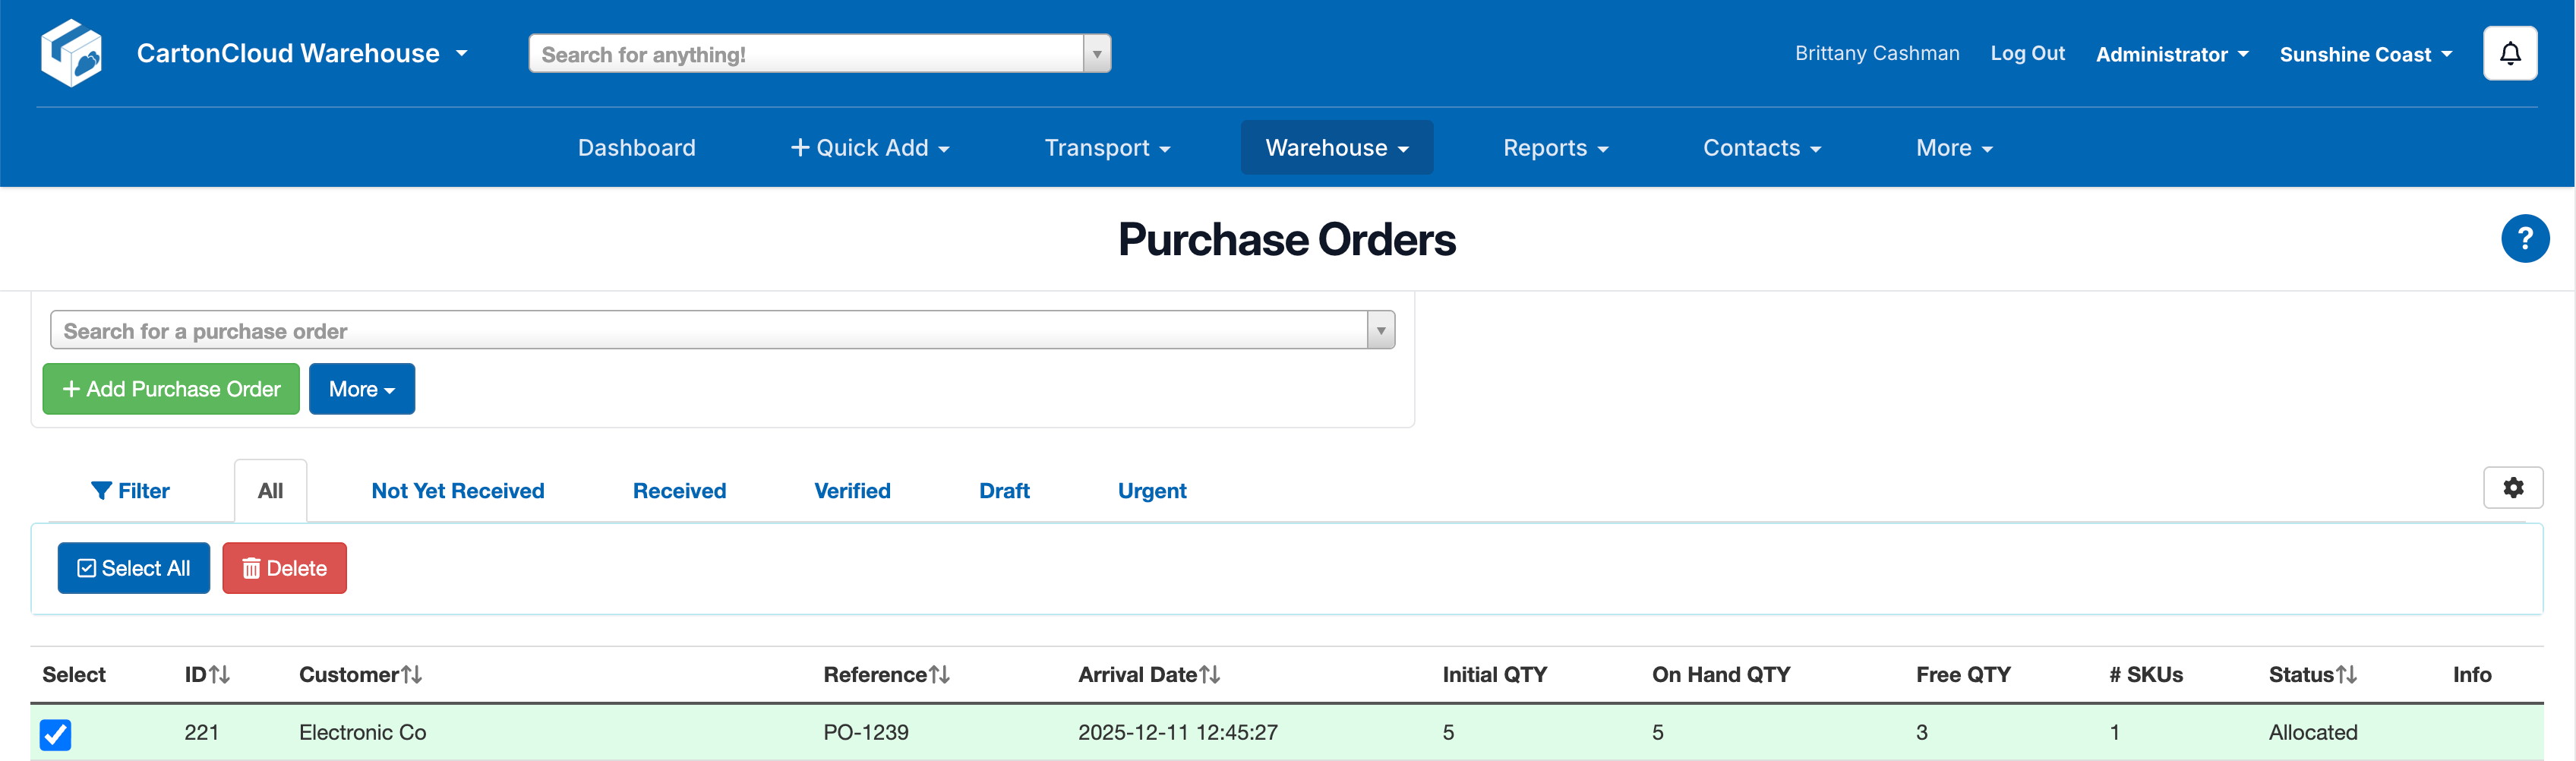This screenshot has height=761, width=2576.
Task: Click the Log Out link
Action: coord(2026,53)
